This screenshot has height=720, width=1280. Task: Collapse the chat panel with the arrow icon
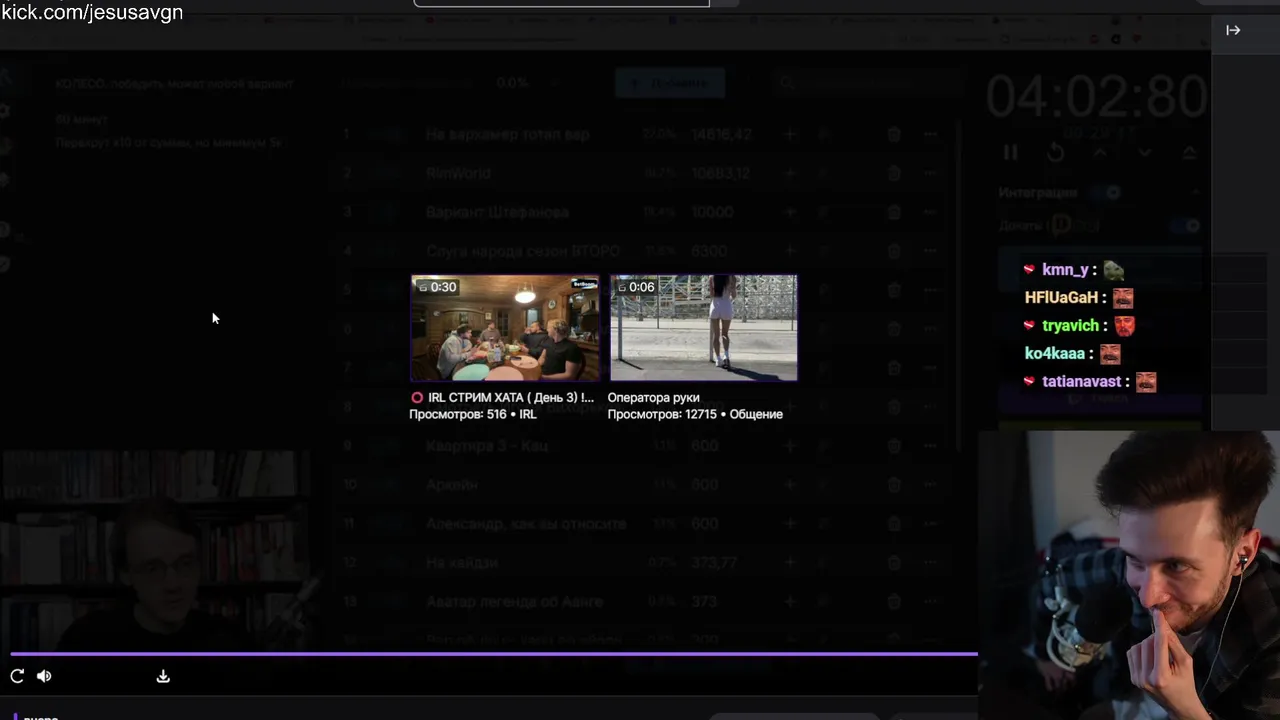1233,30
